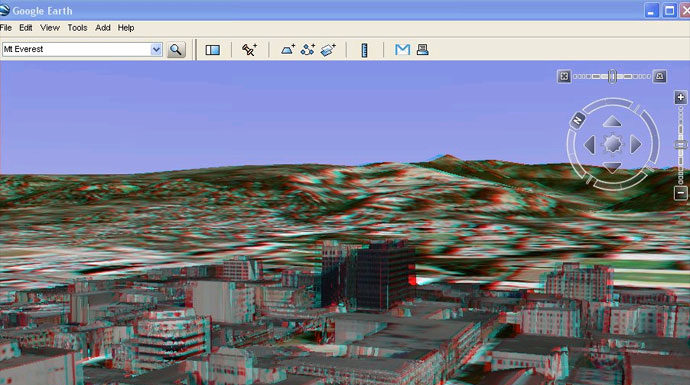Click the tilt slider handle

[612, 77]
